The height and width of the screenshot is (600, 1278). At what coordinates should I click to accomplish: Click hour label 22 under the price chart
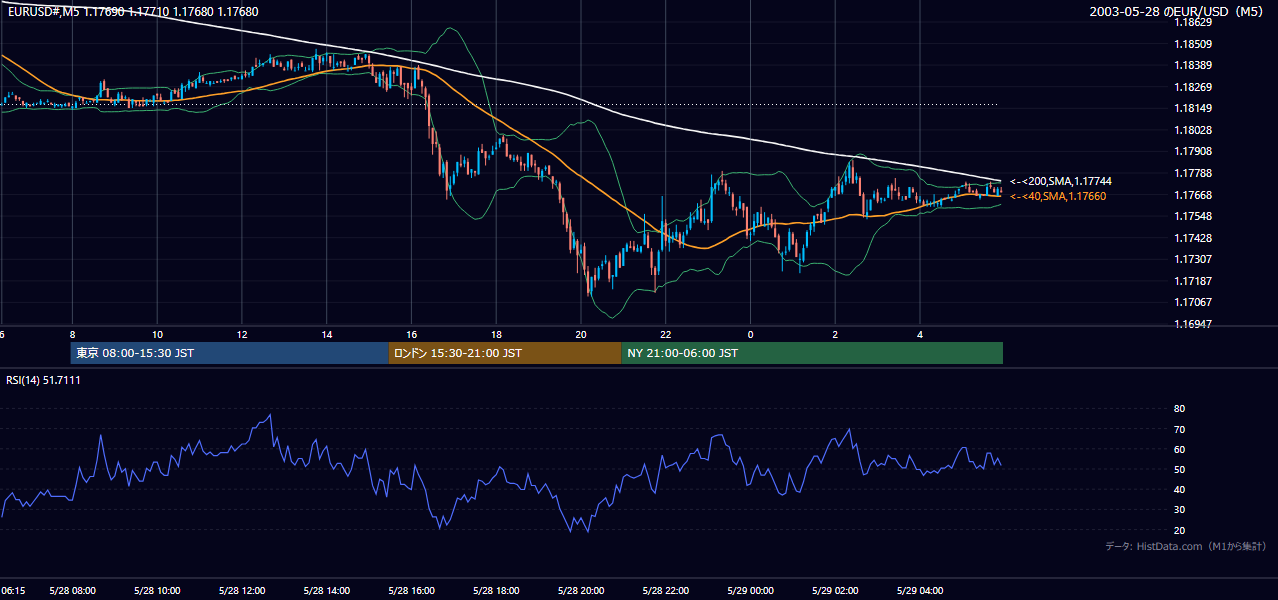[666, 334]
